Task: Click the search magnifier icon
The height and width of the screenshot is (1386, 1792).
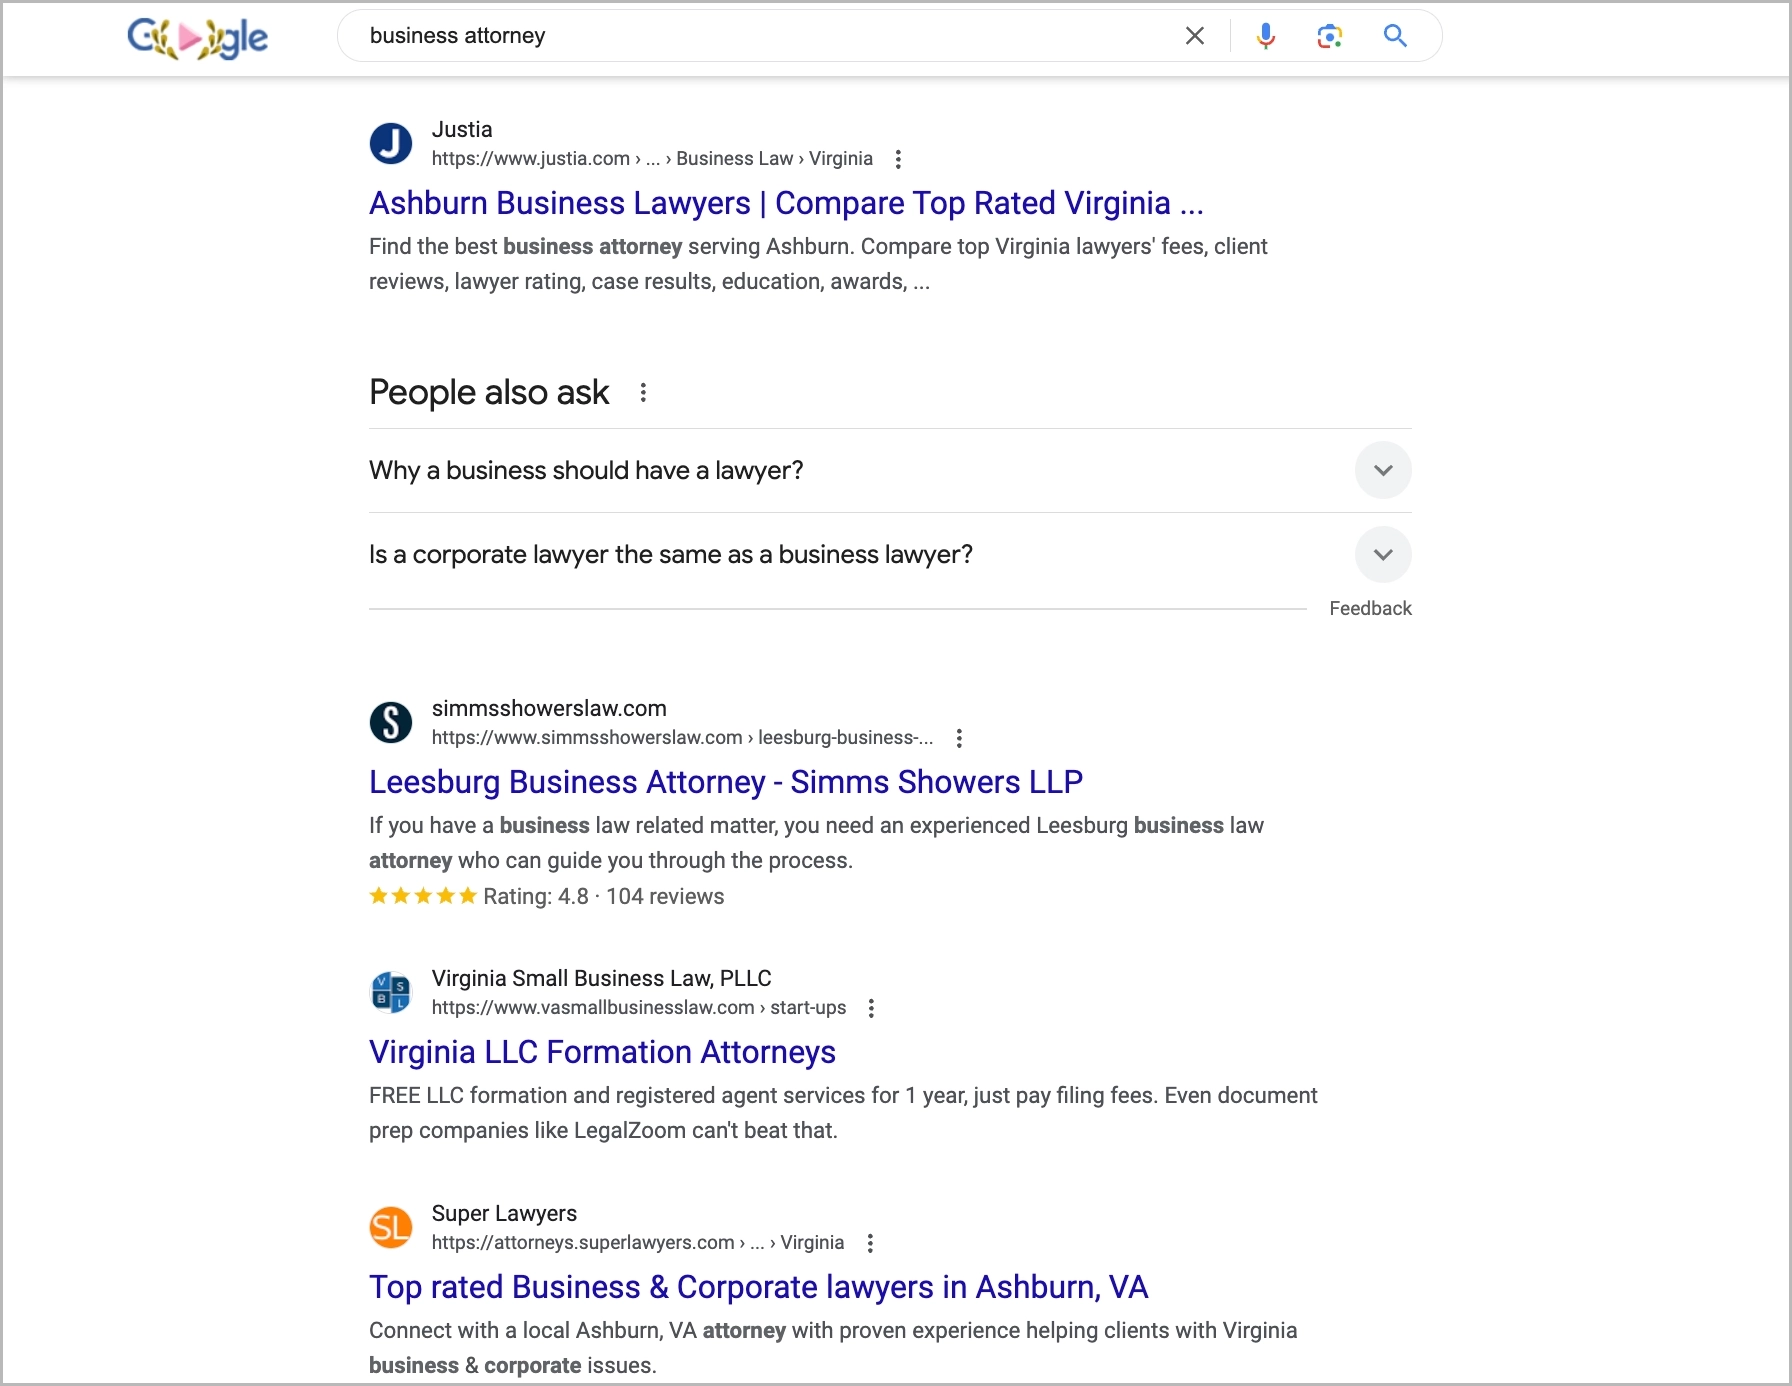Action: pyautogui.click(x=1395, y=36)
